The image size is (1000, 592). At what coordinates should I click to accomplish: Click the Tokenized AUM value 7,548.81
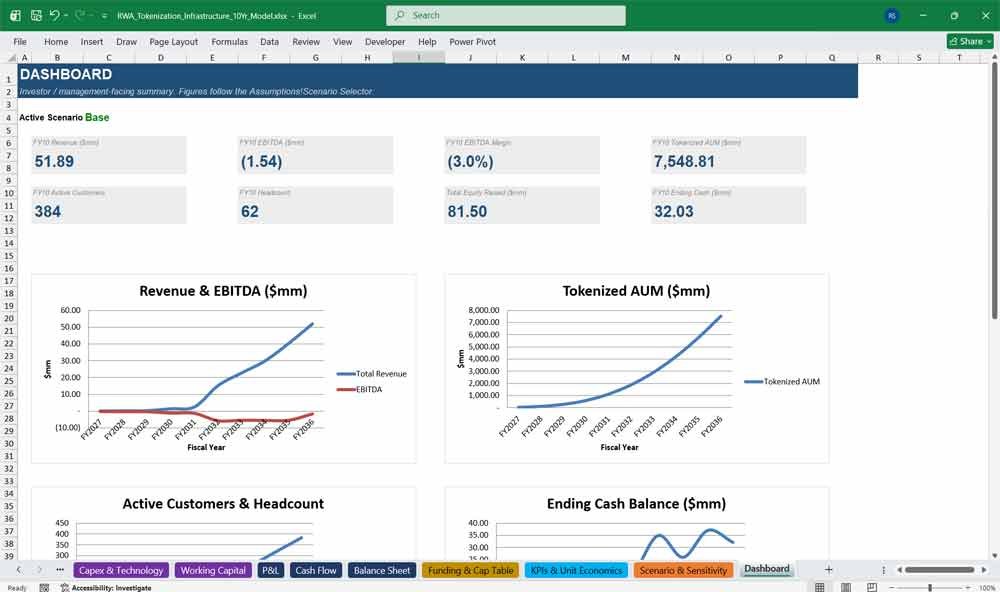click(x=684, y=161)
